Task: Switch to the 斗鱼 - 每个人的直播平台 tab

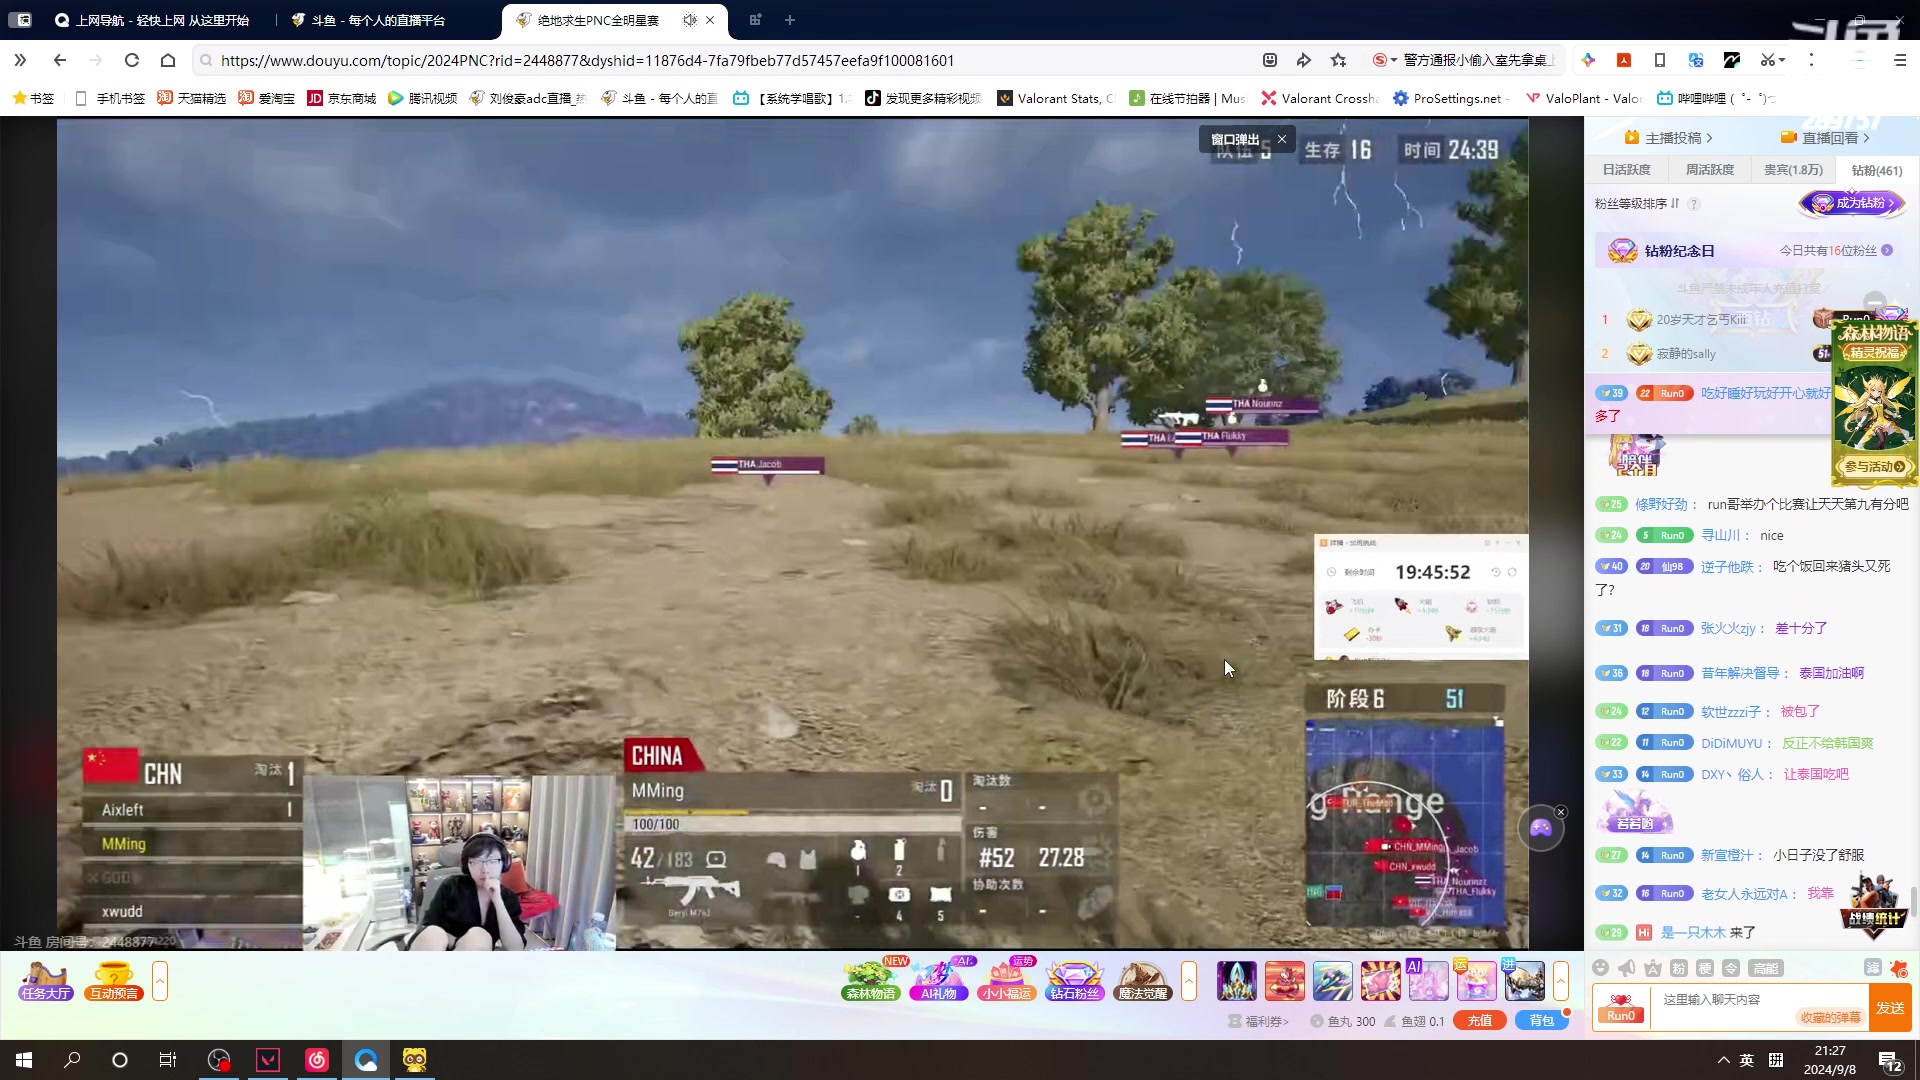Action: pyautogui.click(x=379, y=20)
